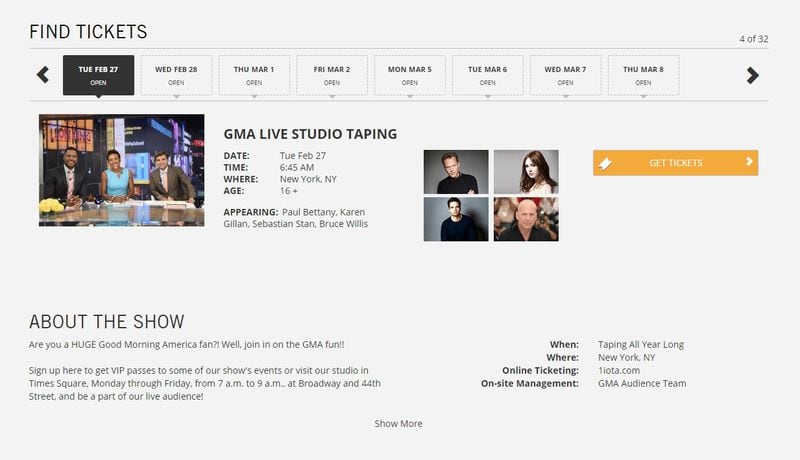
Task: Open Sebastian Stan's guest photo
Action: coord(456,219)
